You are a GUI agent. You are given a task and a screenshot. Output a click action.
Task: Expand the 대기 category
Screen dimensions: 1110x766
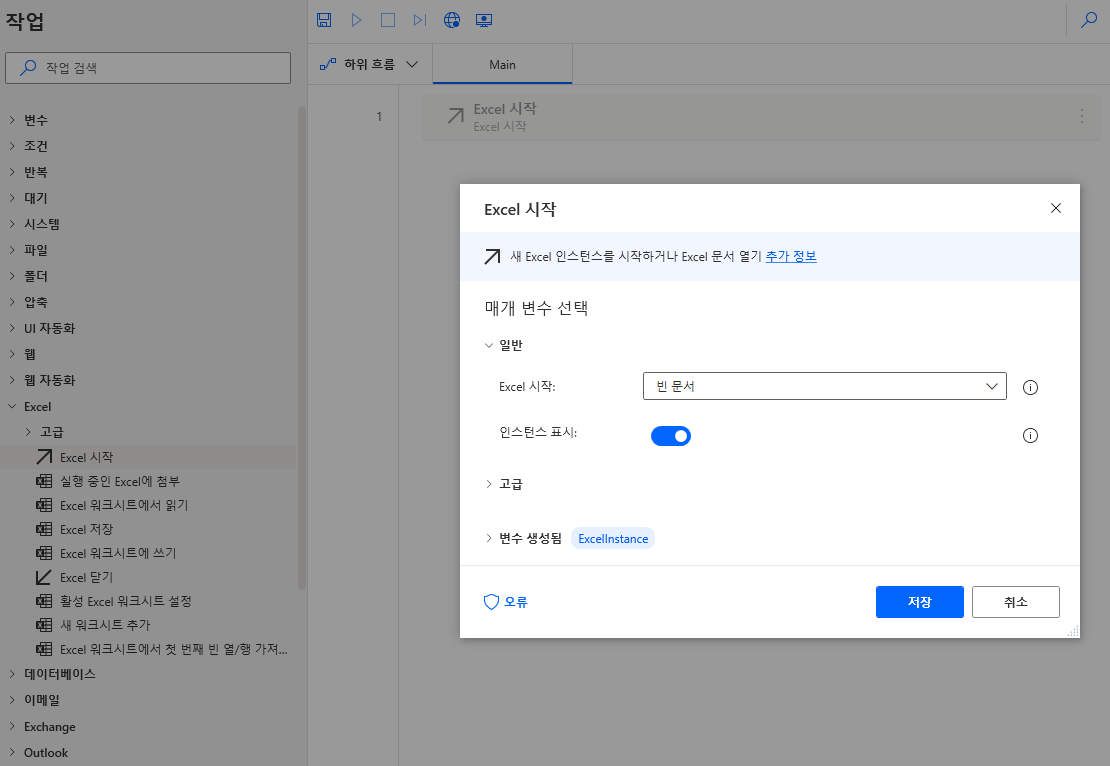[12, 198]
